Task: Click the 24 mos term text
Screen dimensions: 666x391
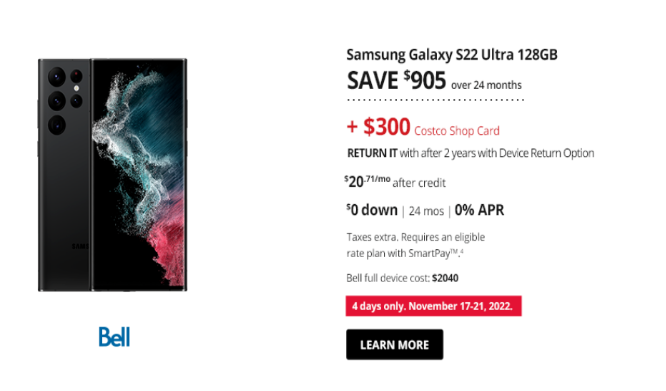Action: tap(426, 211)
